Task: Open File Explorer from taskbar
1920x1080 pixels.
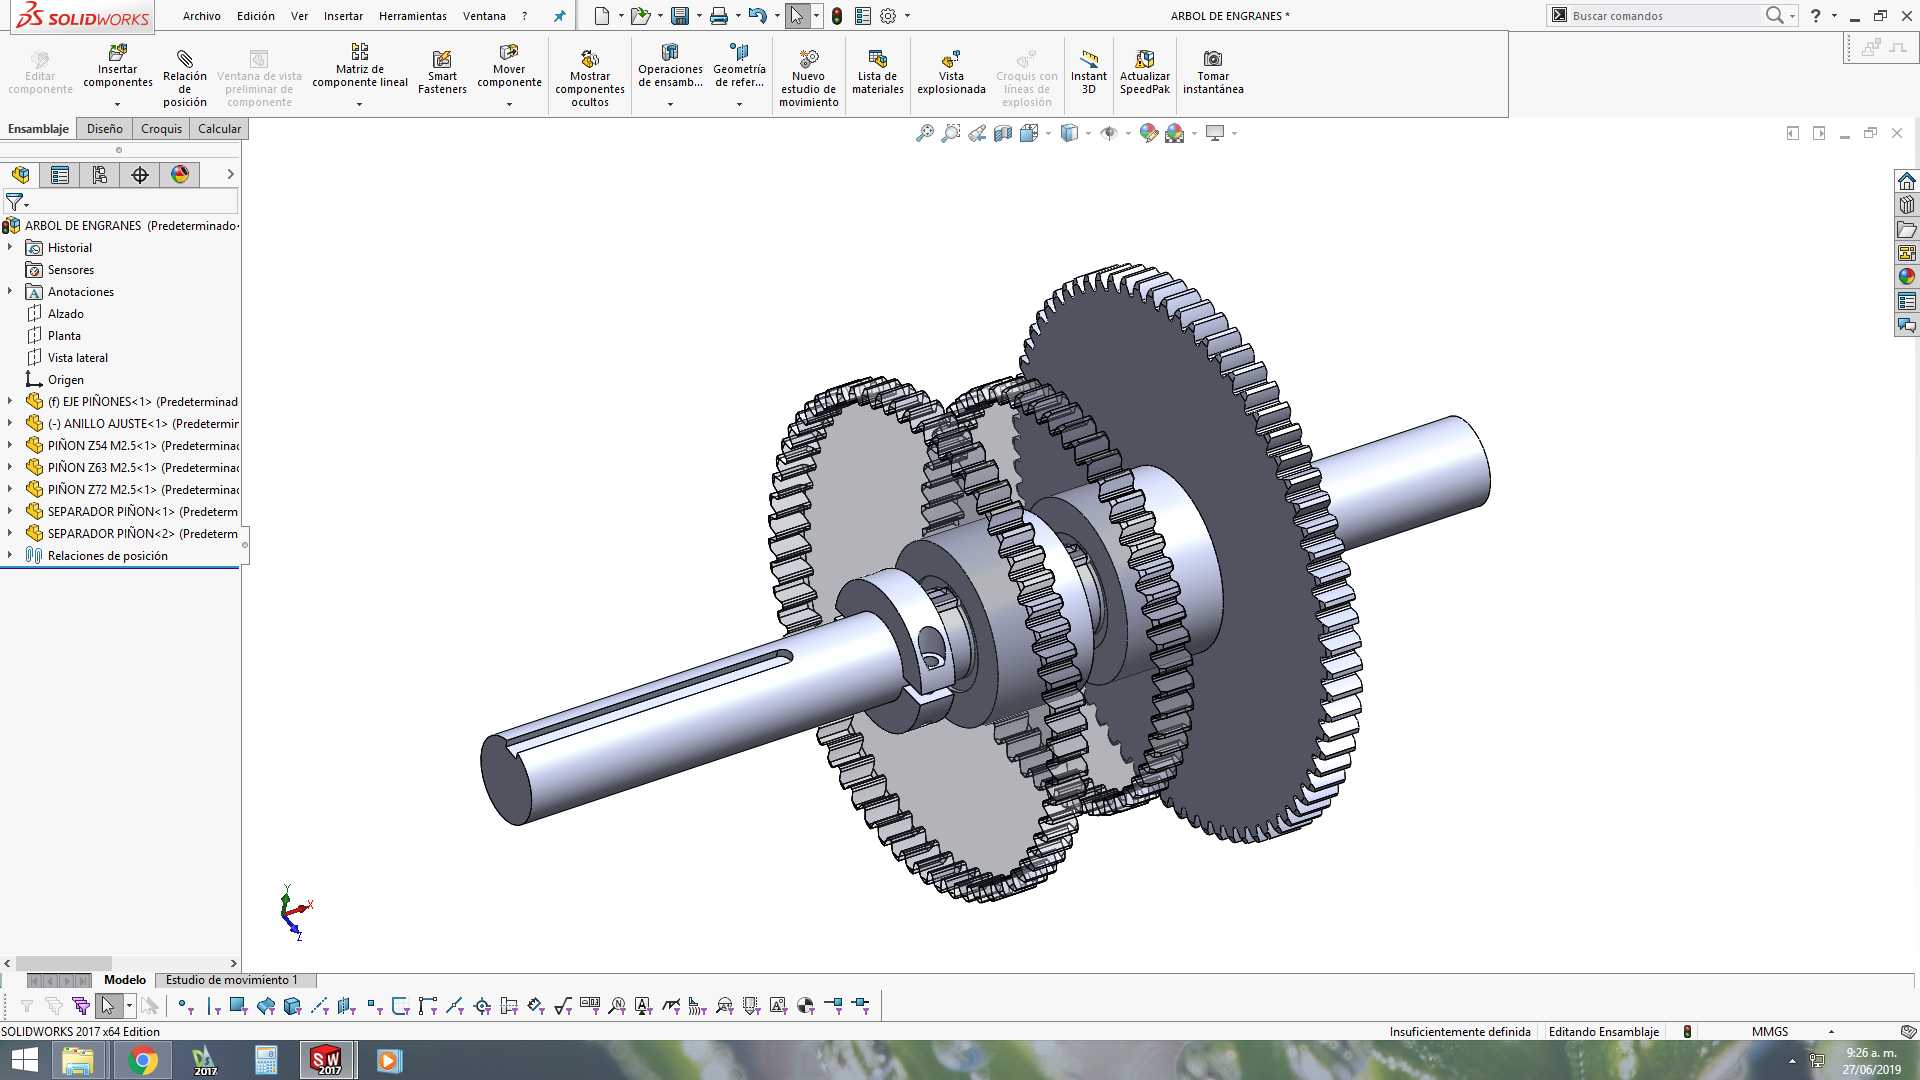Action: click(78, 1060)
